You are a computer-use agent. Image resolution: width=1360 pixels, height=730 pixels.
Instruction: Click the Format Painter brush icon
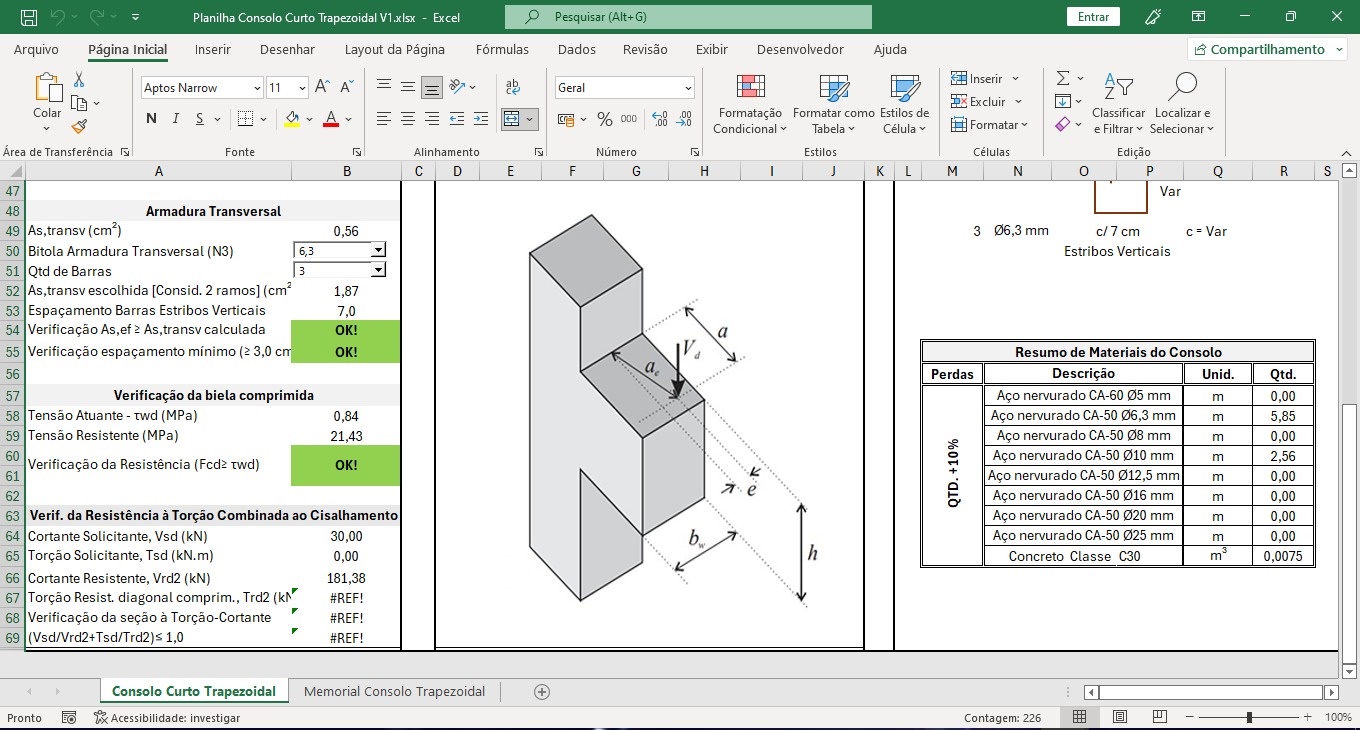(79, 126)
